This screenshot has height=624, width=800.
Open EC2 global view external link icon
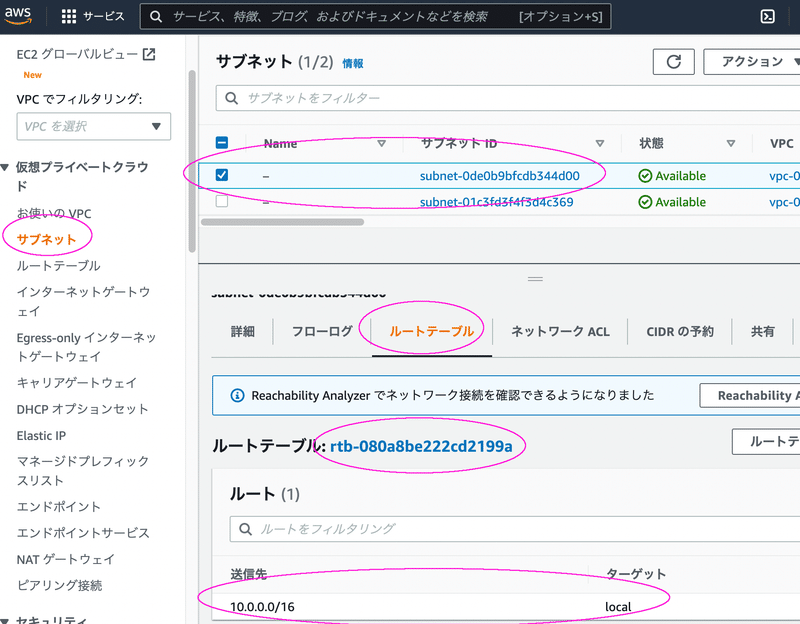149,54
